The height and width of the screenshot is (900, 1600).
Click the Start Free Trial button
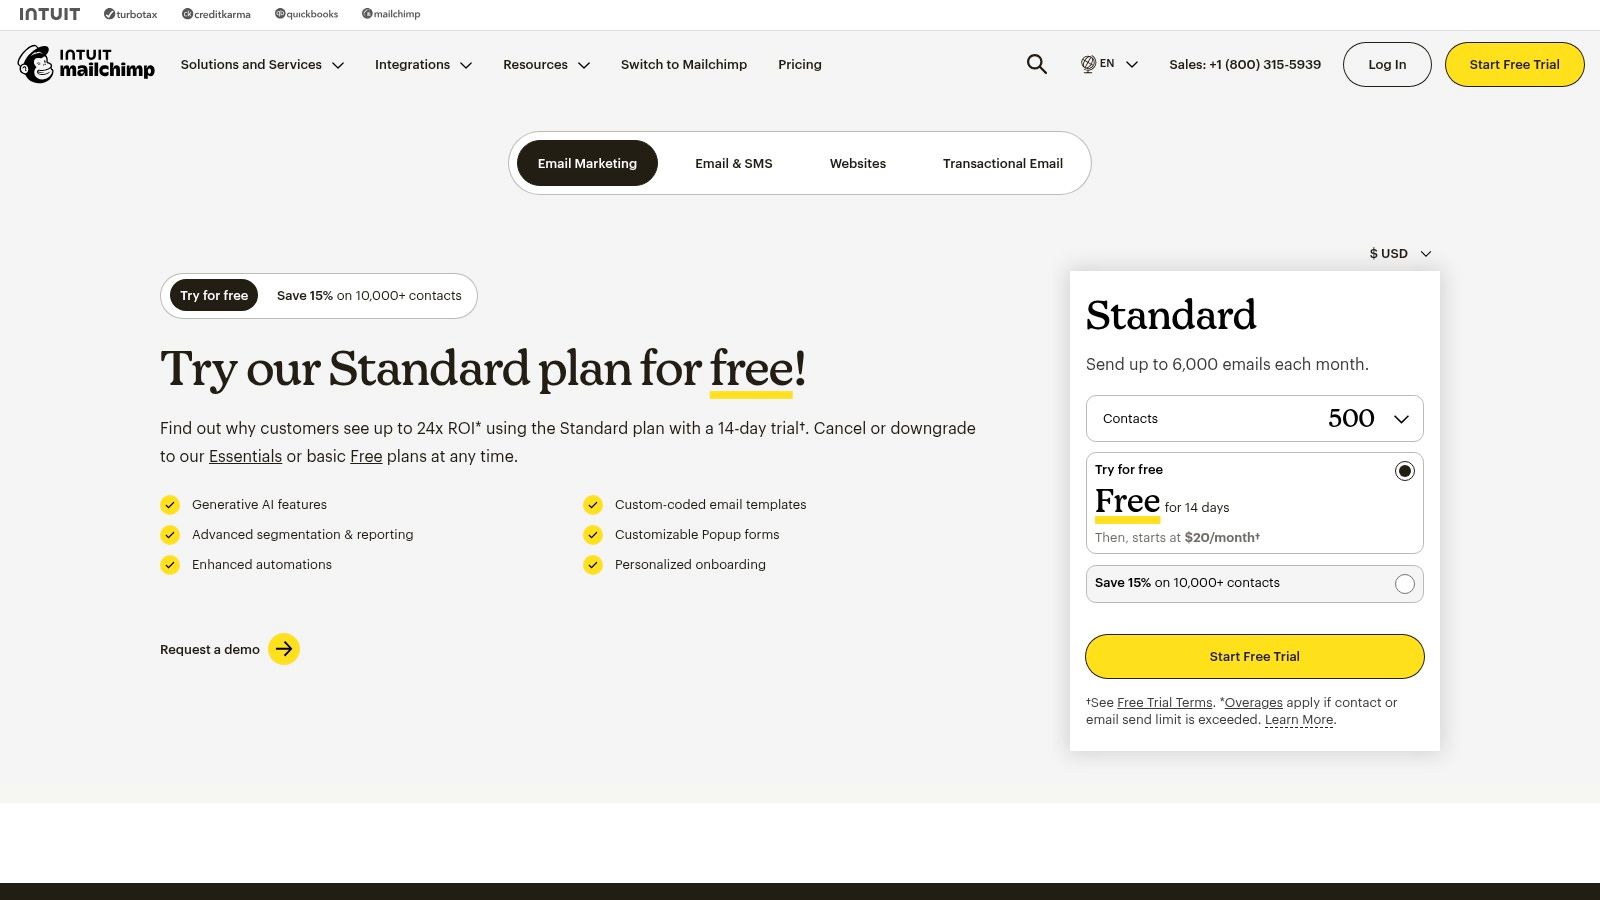1254,656
